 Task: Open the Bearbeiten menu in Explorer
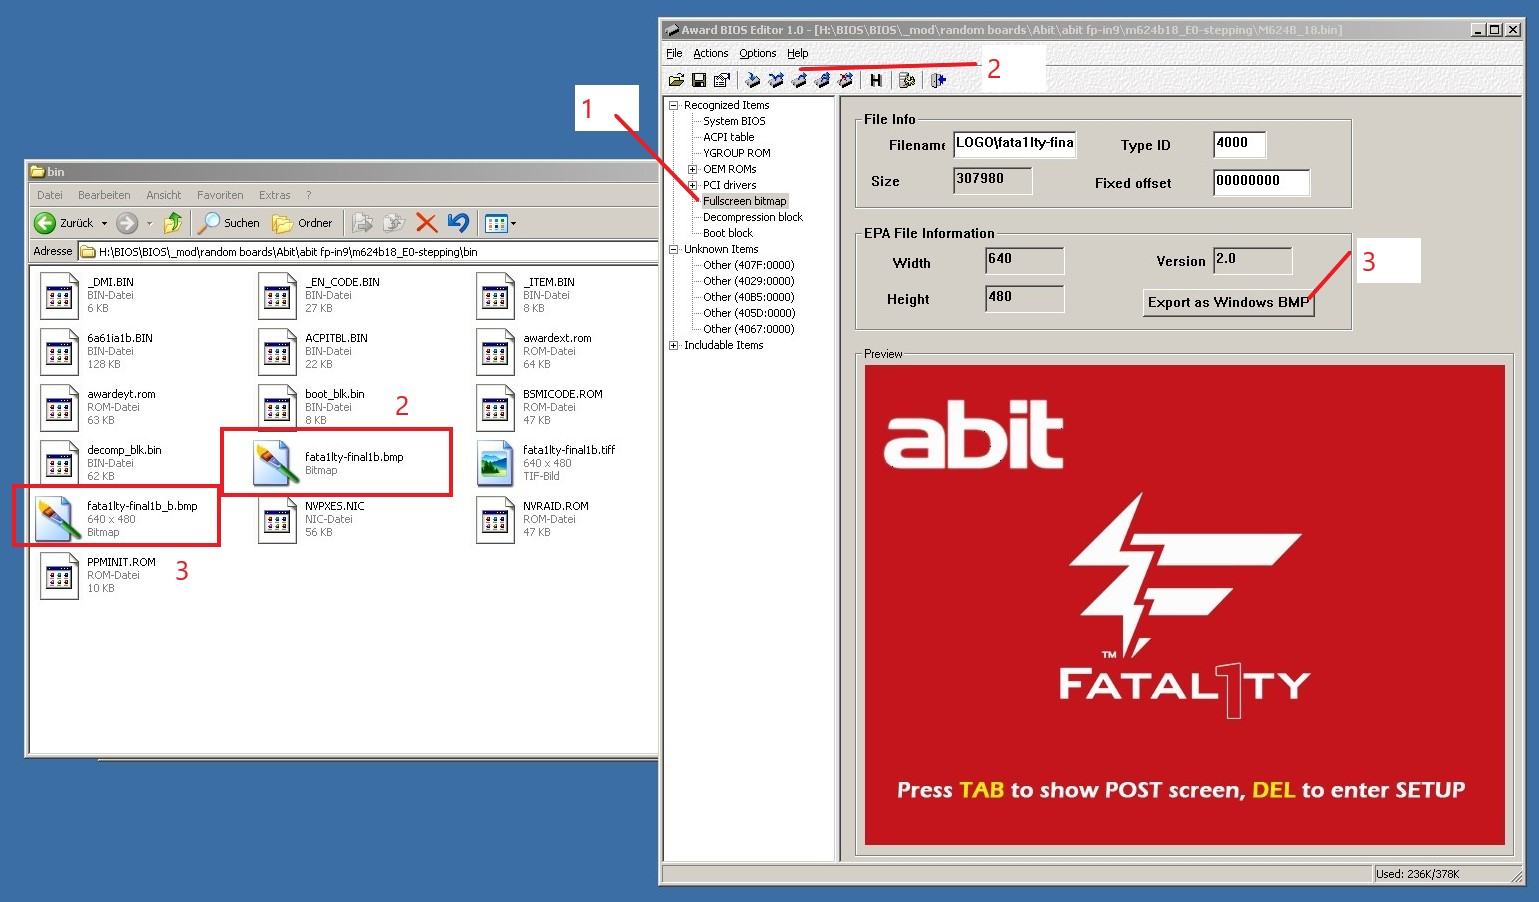click(x=104, y=195)
